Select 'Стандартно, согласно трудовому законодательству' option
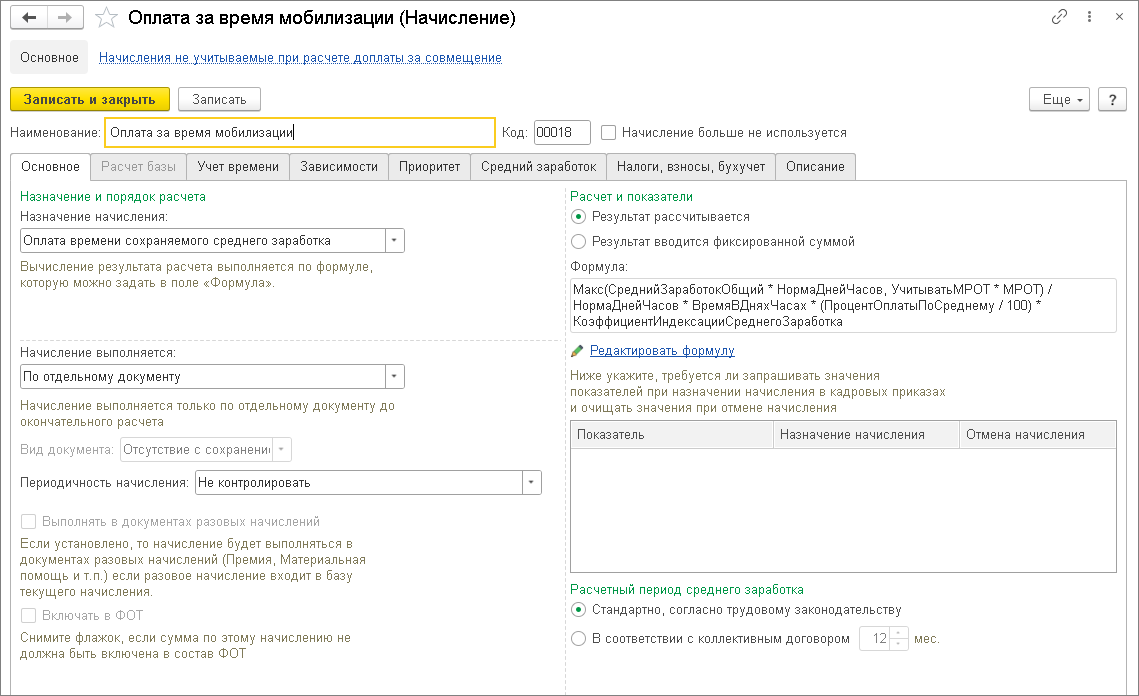1139x696 pixels. point(578,609)
